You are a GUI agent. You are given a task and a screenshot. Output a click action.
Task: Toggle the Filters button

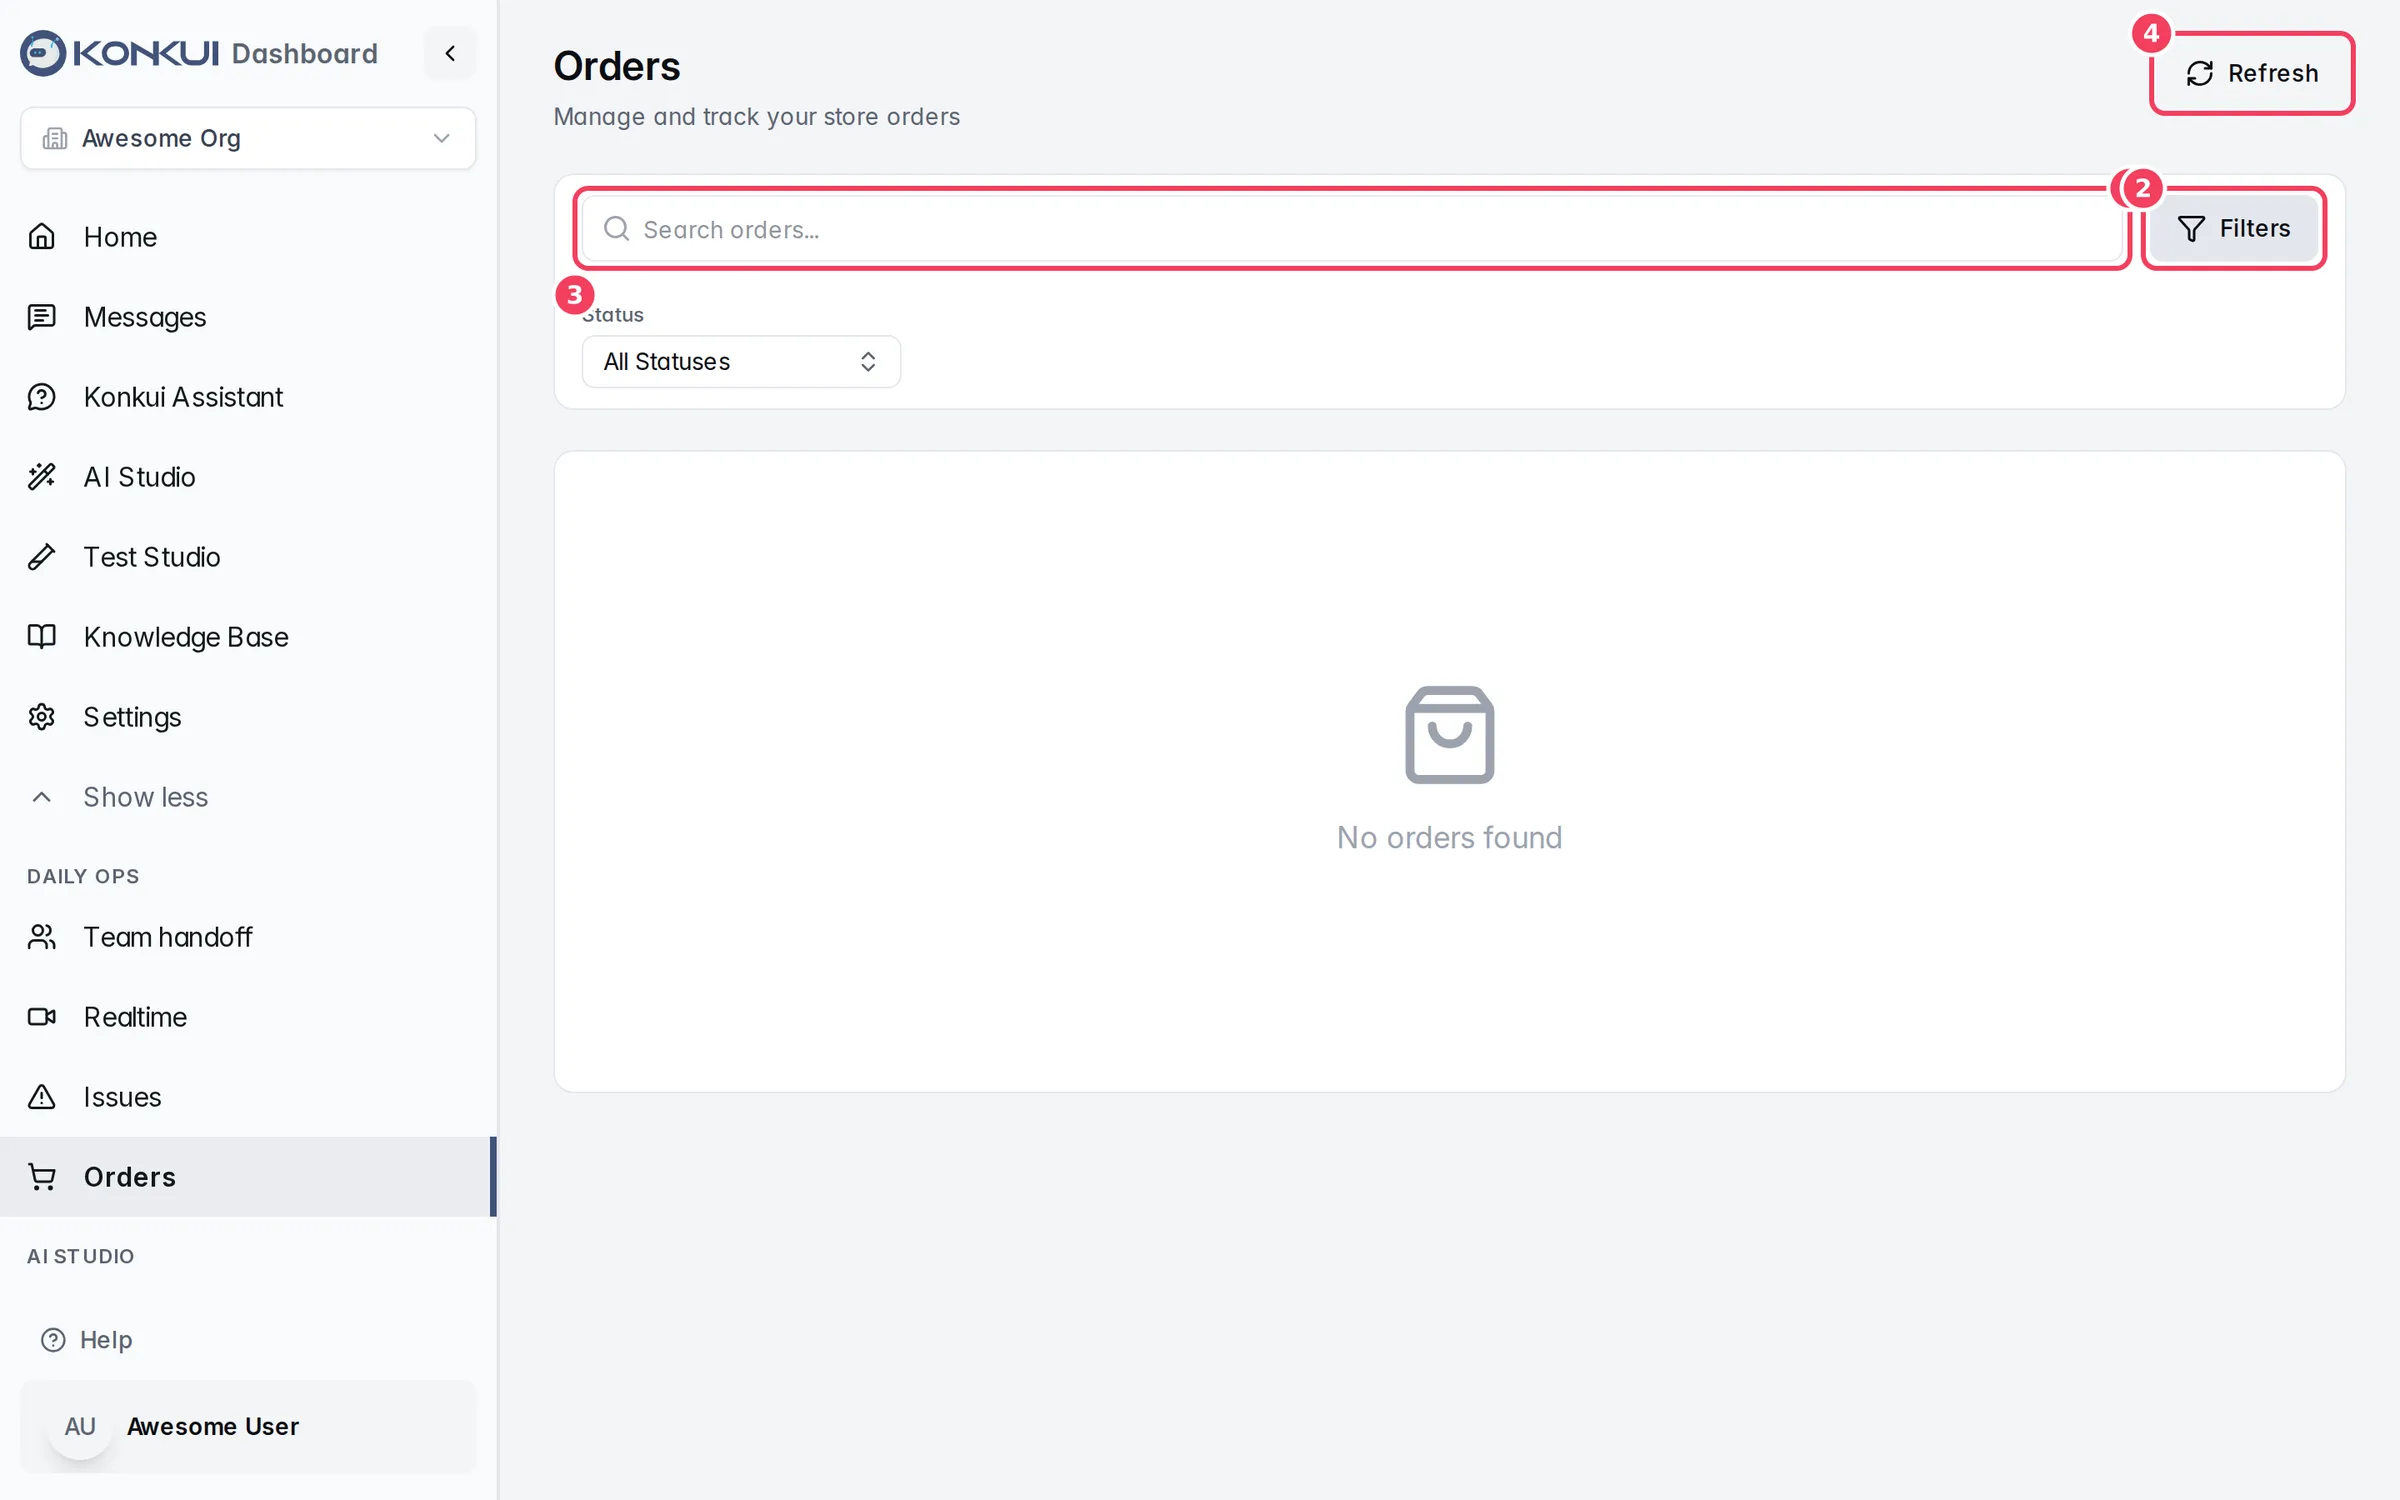[2234, 229]
